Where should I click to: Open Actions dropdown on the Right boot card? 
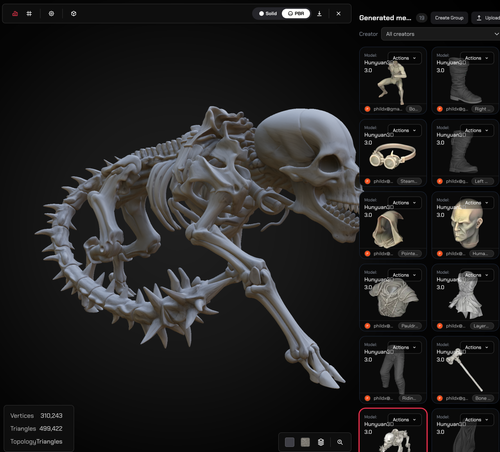[x=477, y=58]
